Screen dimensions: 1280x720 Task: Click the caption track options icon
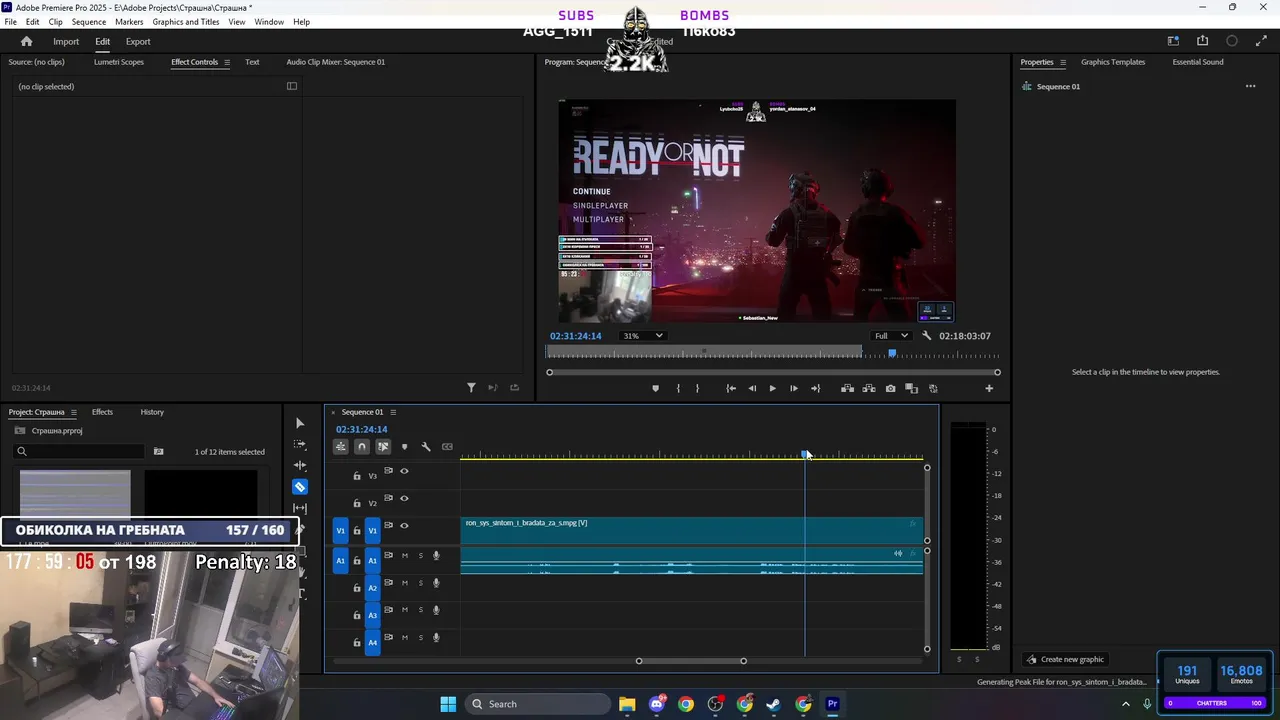pos(447,447)
